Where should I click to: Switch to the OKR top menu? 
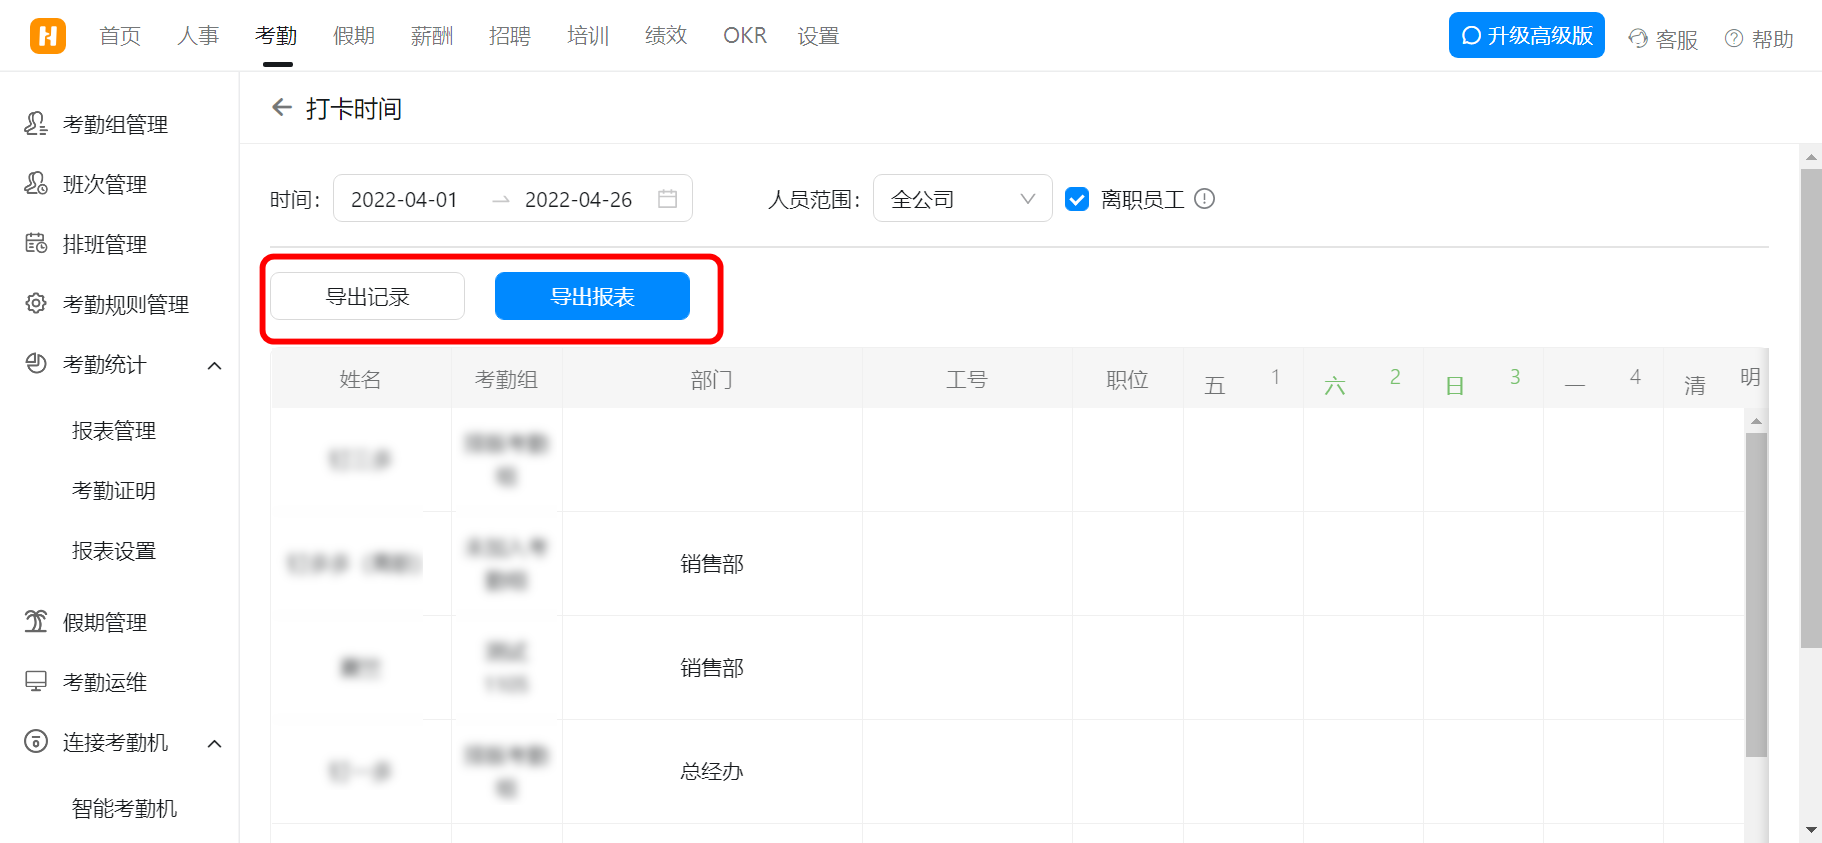tap(744, 36)
